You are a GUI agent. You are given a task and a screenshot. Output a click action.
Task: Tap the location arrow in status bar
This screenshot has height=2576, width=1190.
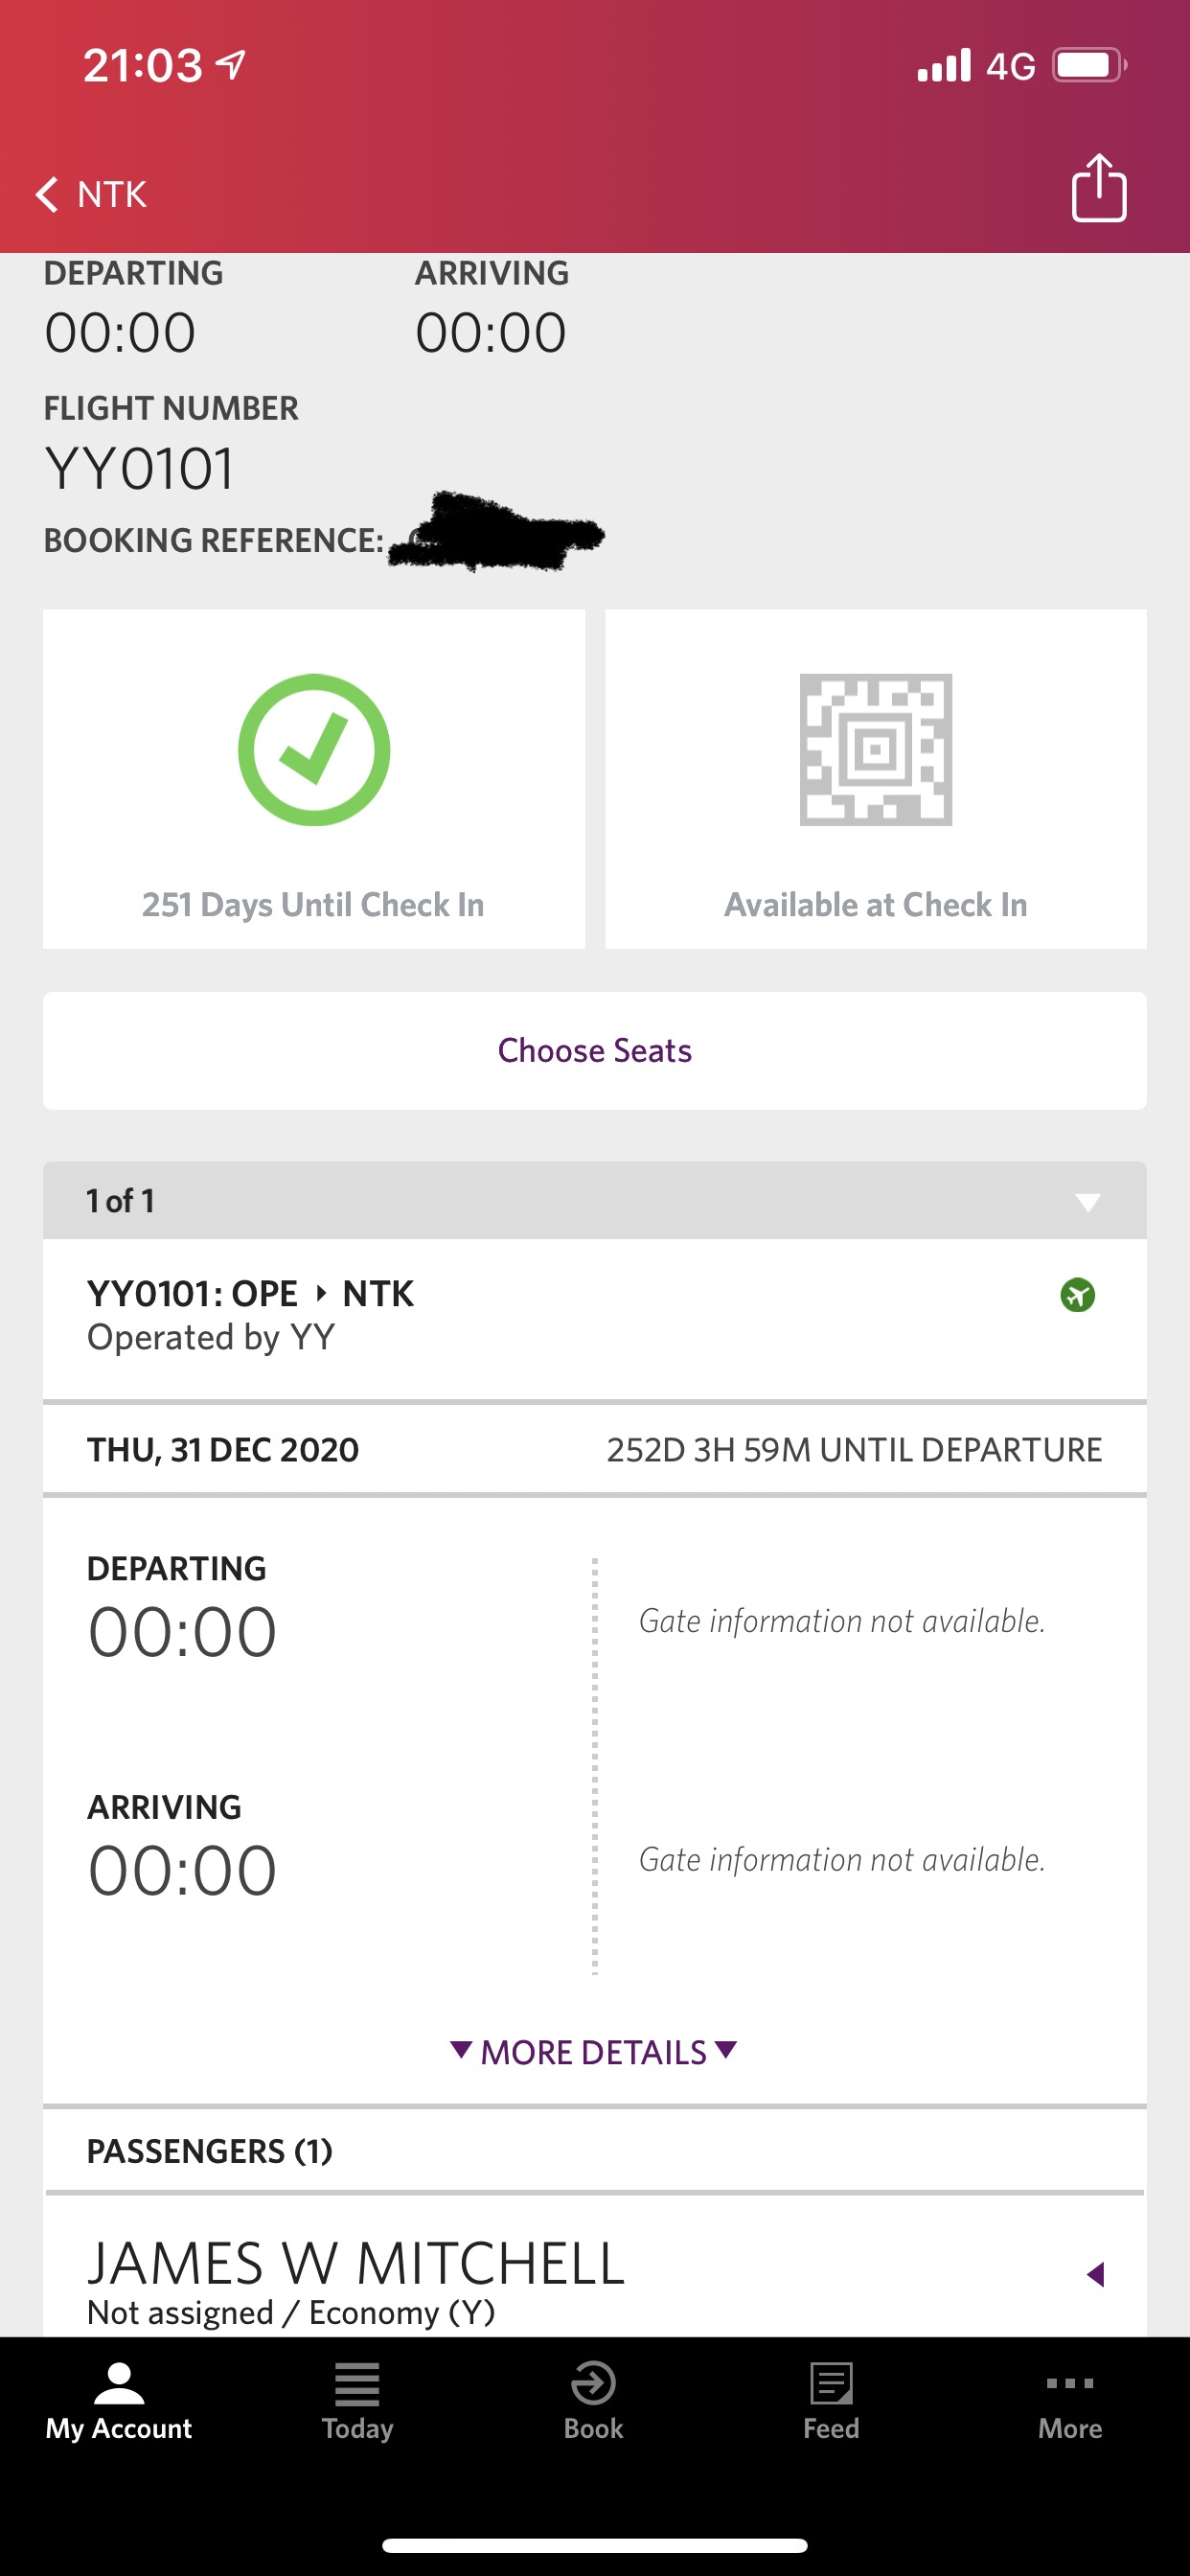231,66
